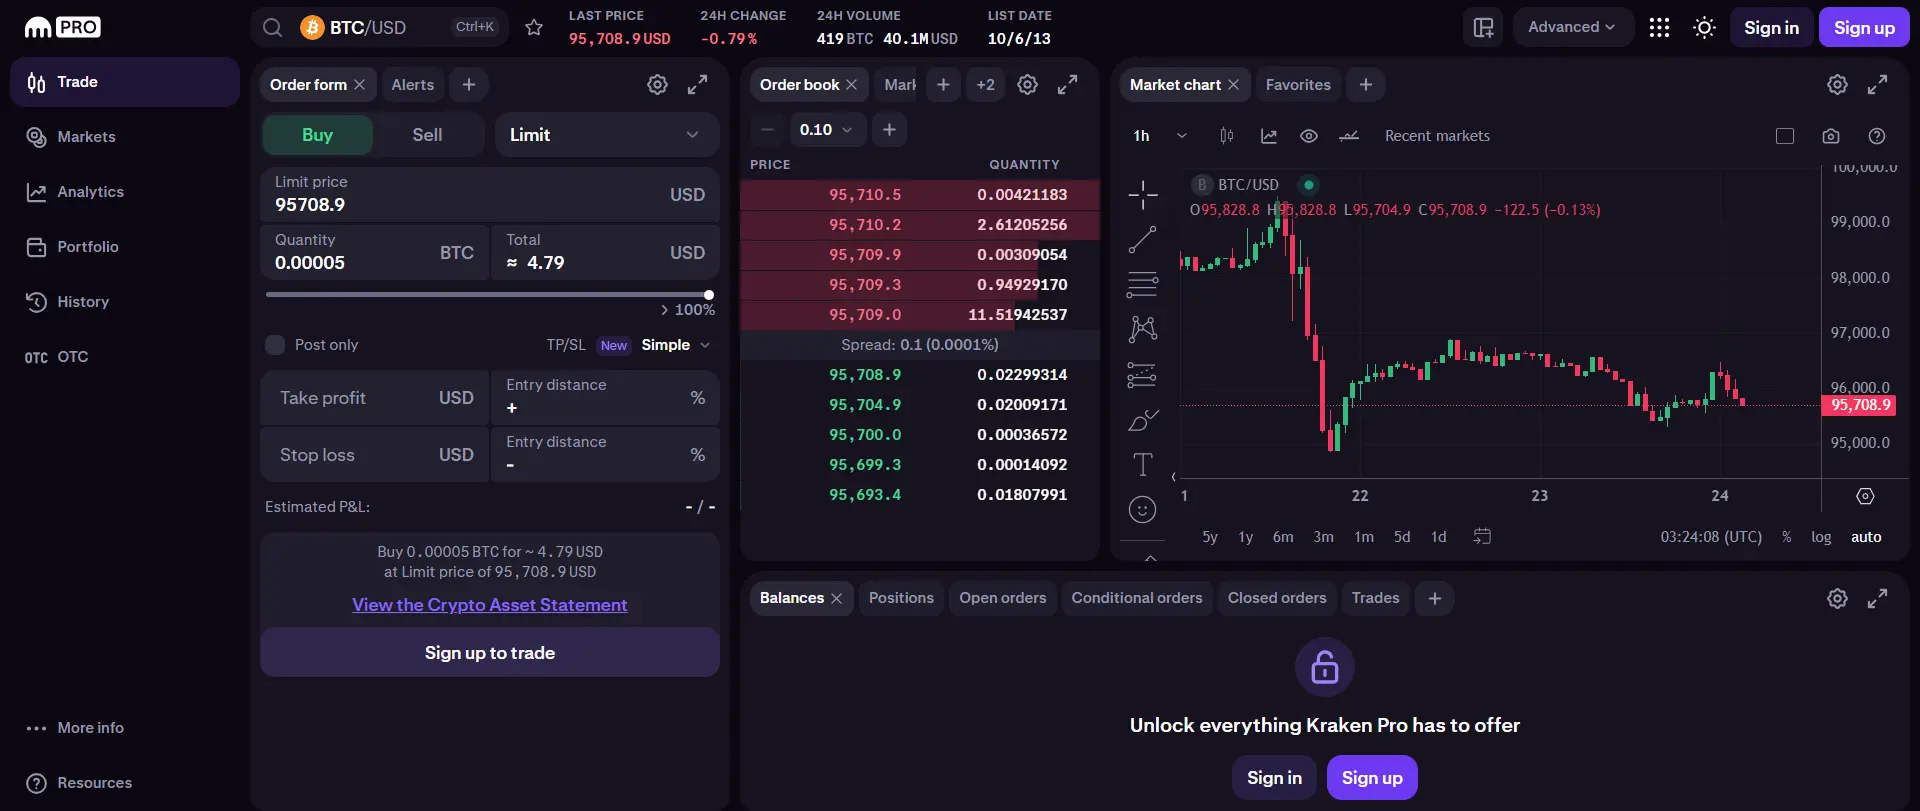Viewport: 1920px width, 811px height.
Task: Open the search icon beside BTC/USD
Action: pyautogui.click(x=272, y=27)
